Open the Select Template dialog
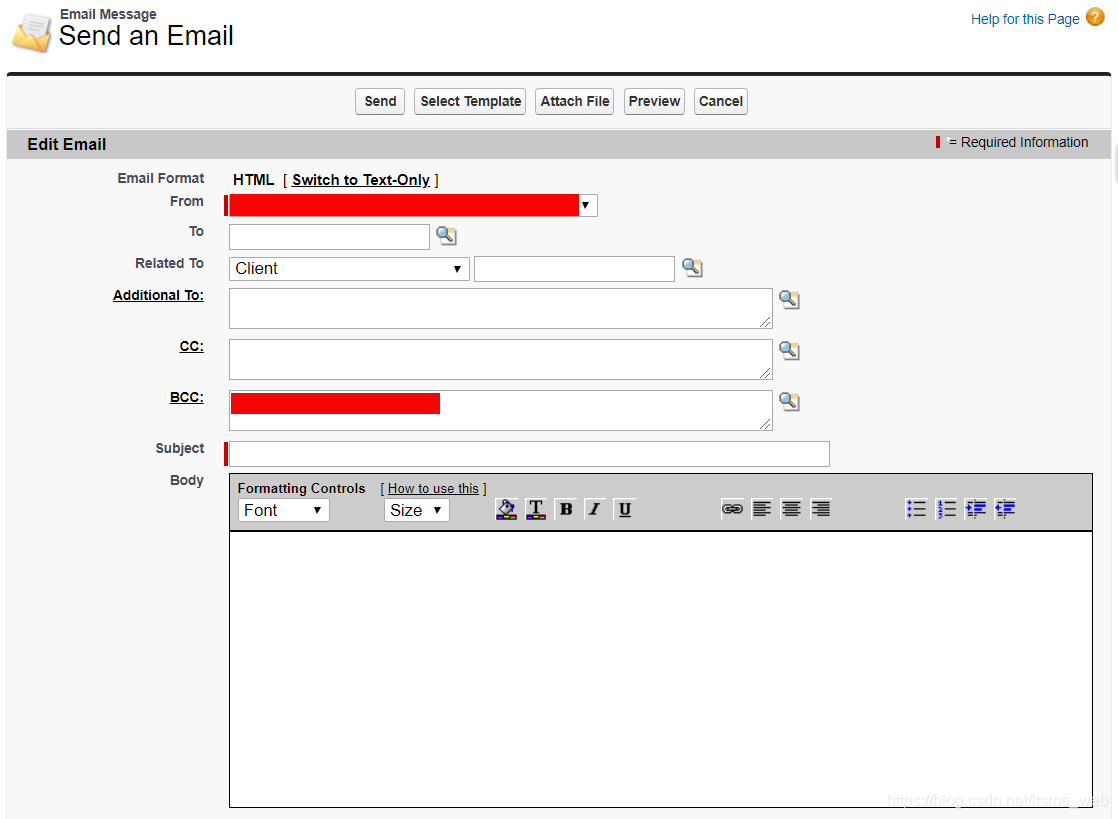1118x819 pixels. [x=470, y=101]
